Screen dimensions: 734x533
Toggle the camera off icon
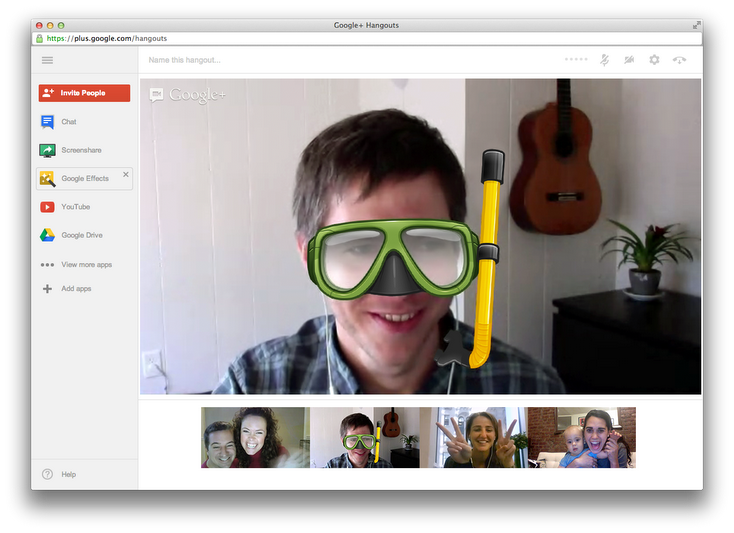629,60
